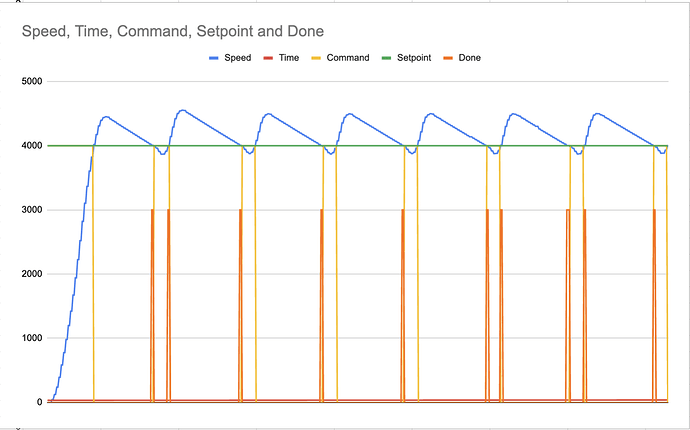Image resolution: width=690 pixels, height=430 pixels.
Task: Click the 4000 y-axis label
Action: tap(32, 146)
